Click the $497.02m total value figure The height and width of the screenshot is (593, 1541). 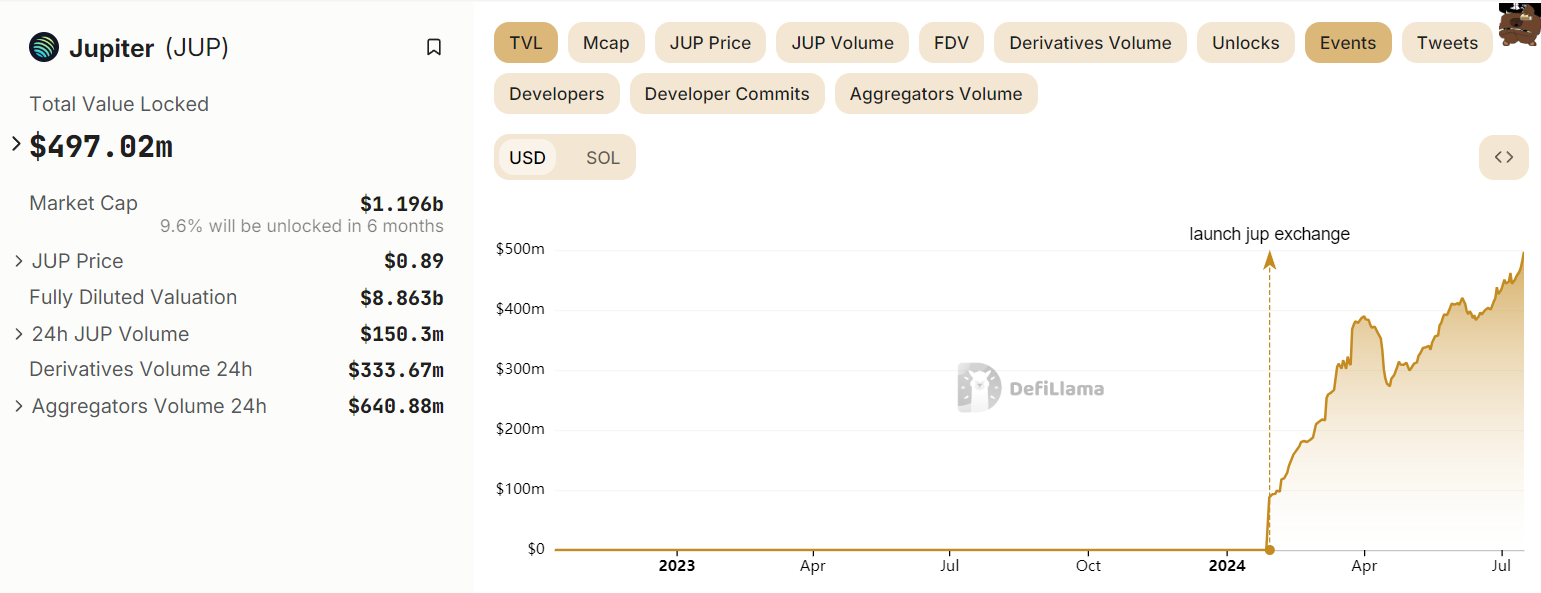[101, 147]
